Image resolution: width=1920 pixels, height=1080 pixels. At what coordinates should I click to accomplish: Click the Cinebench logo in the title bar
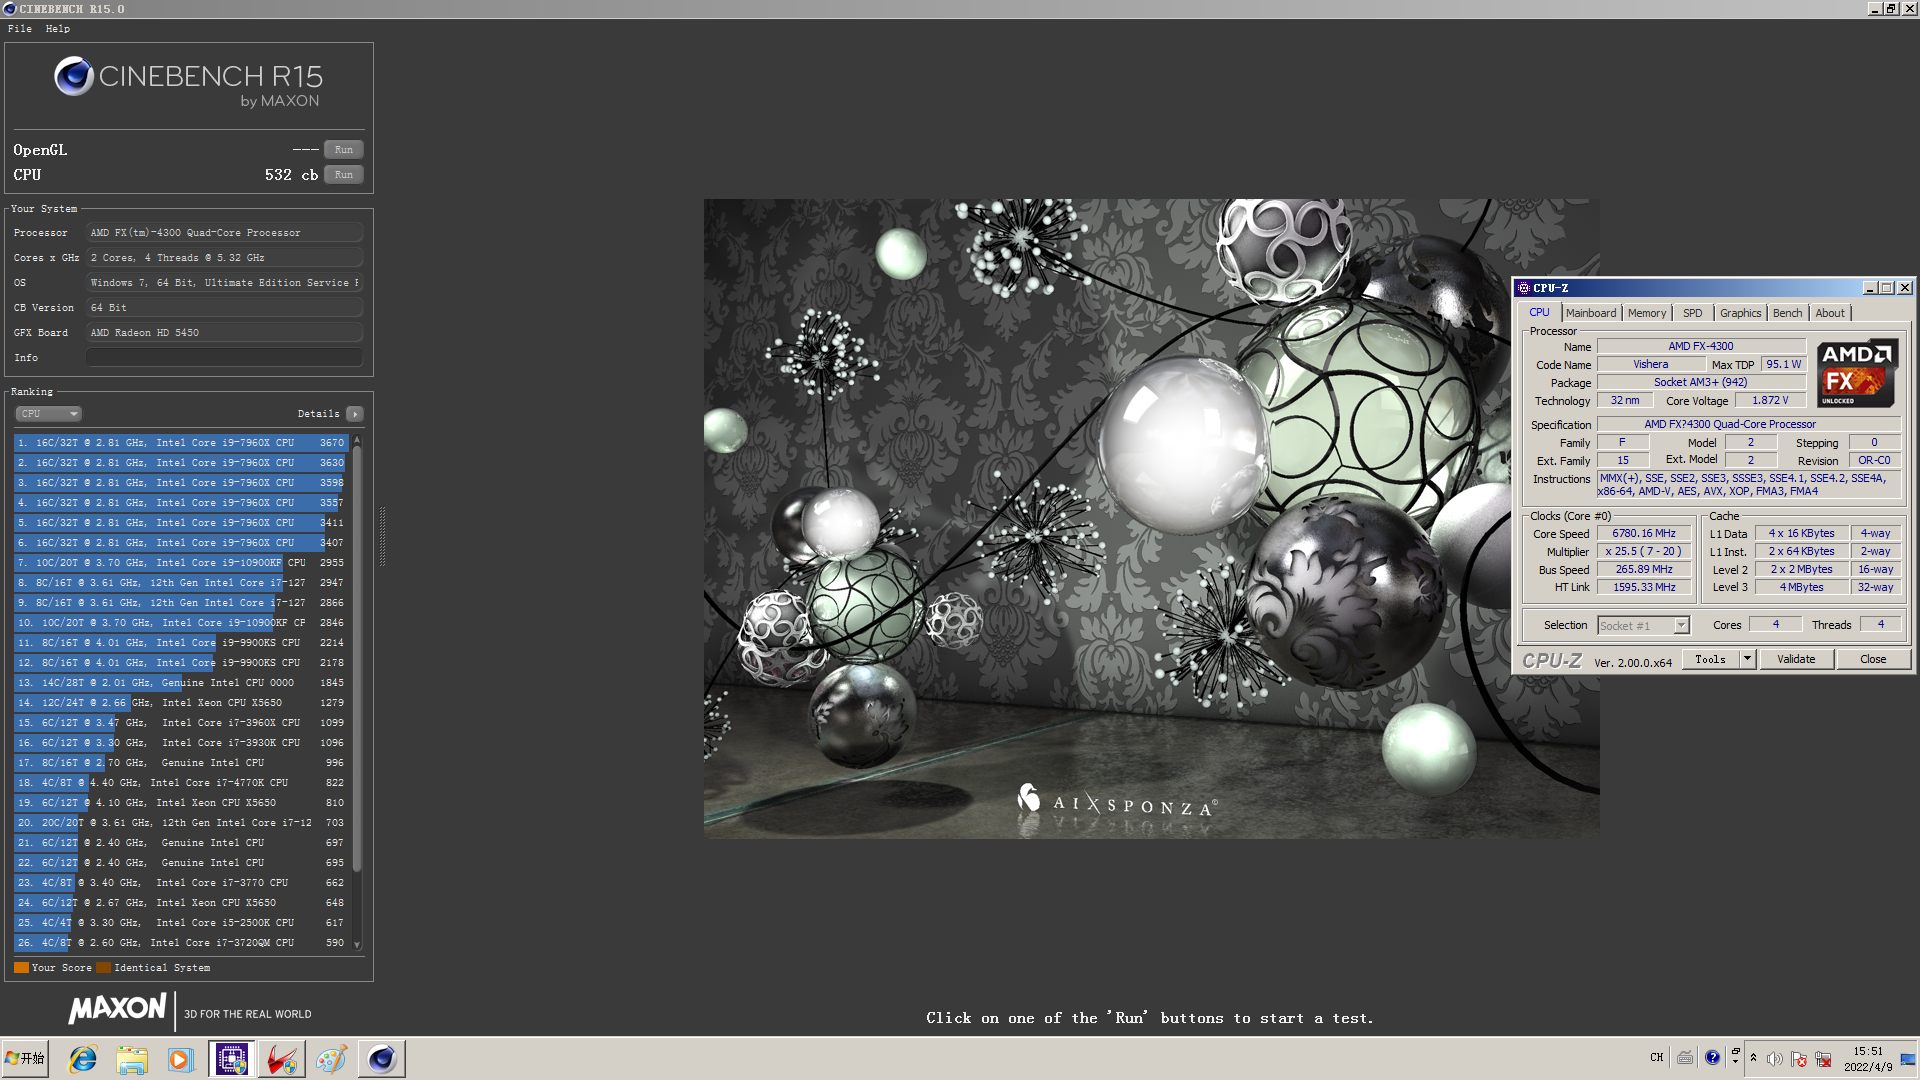(x=9, y=9)
